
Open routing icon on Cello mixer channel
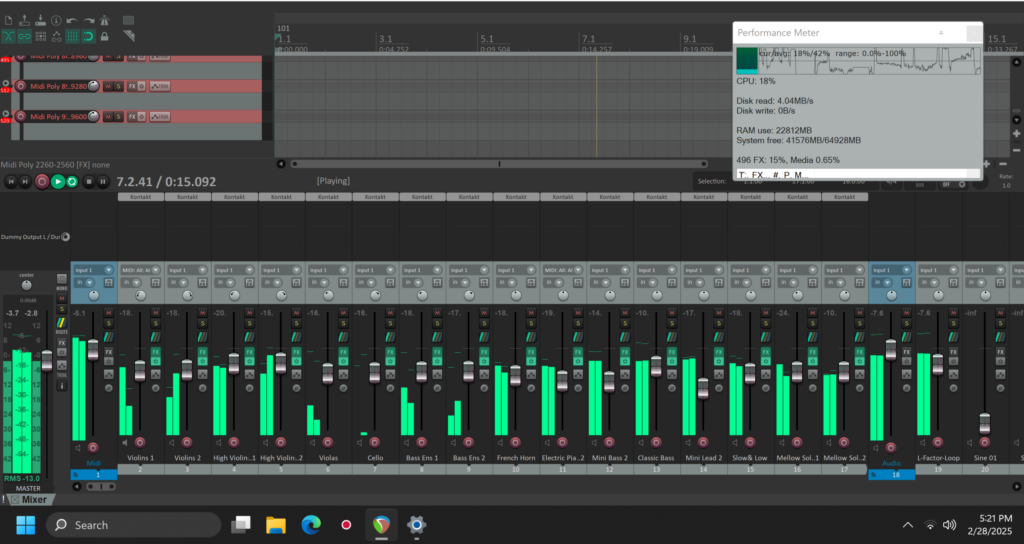pos(391,337)
